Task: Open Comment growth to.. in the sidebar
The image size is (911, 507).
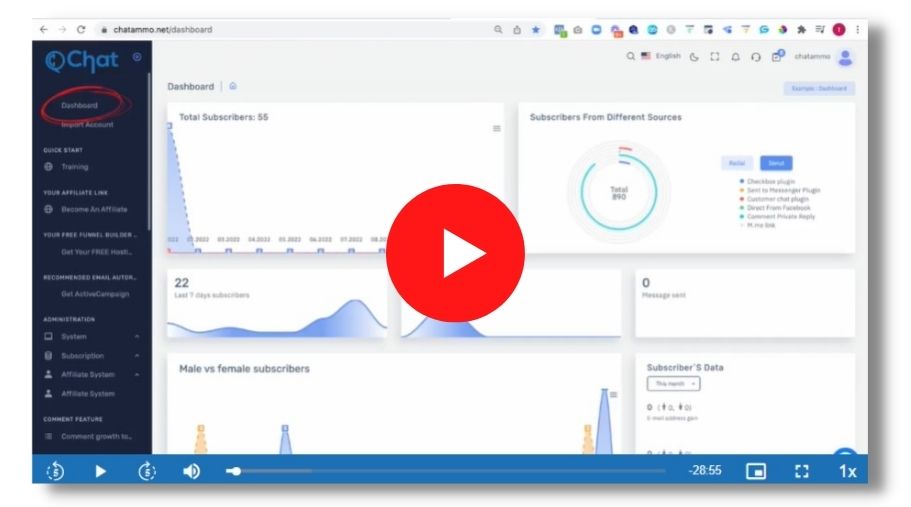Action: (x=96, y=436)
